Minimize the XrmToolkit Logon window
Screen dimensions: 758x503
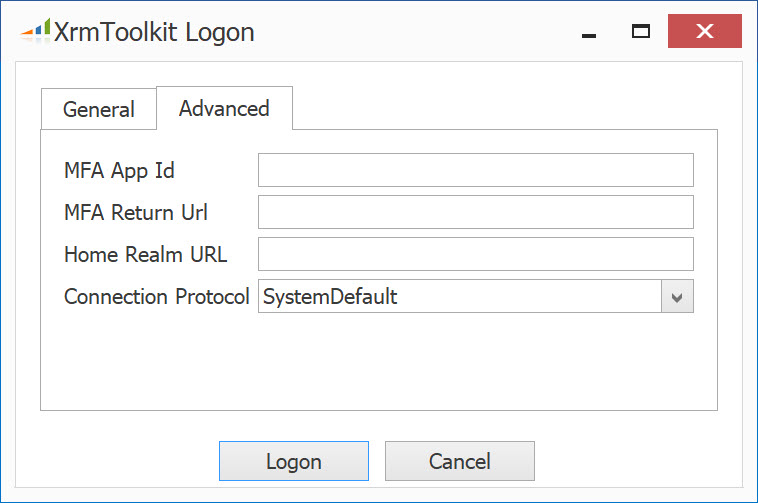(x=588, y=31)
